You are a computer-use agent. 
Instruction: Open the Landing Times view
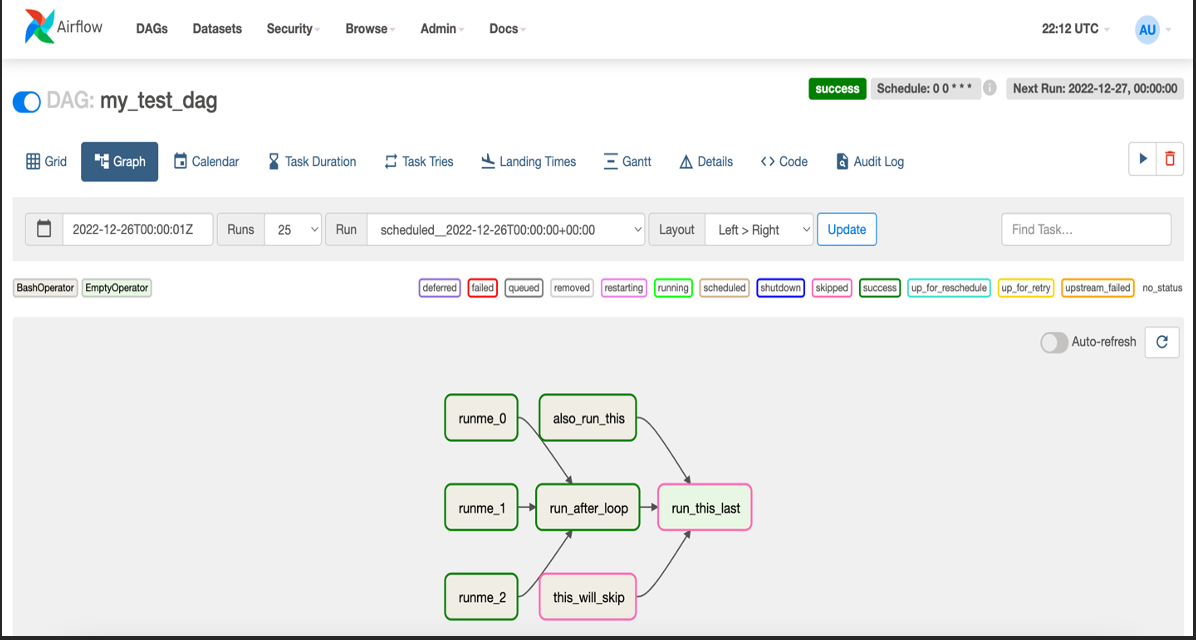[528, 161]
